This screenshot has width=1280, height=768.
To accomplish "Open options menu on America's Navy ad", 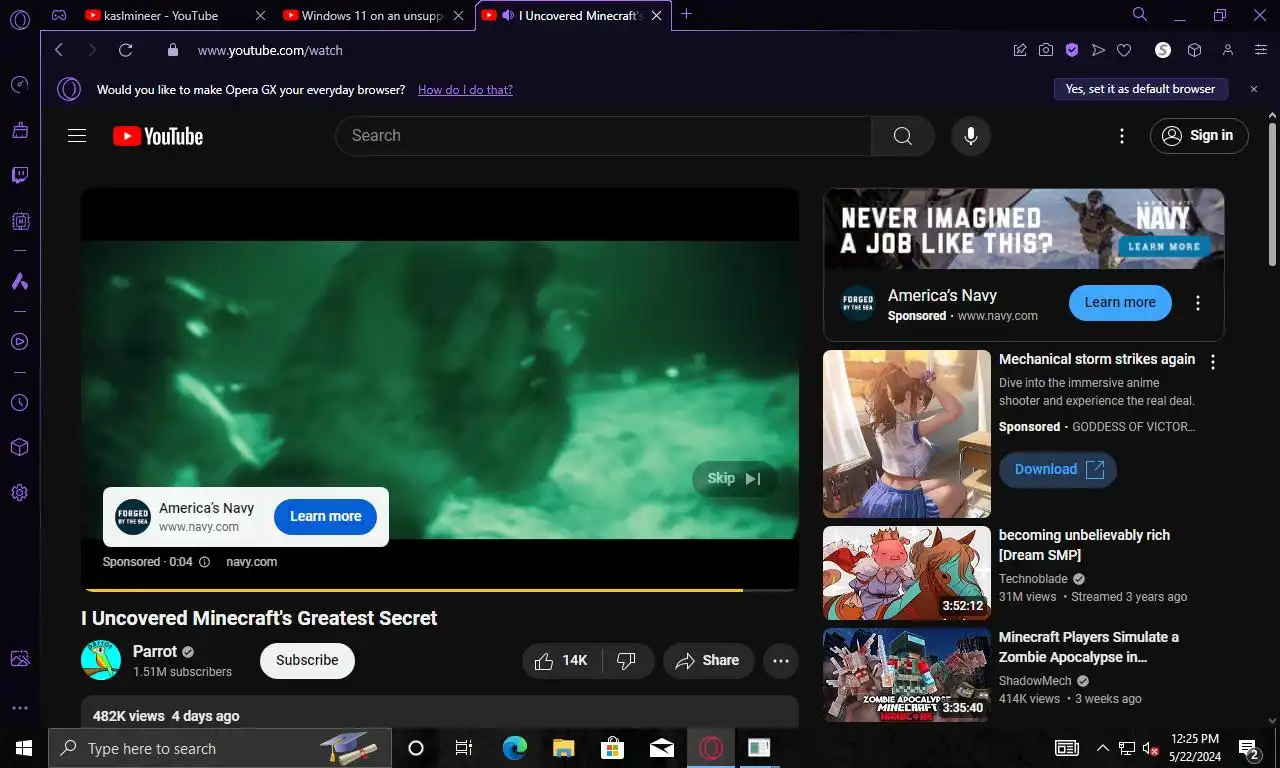I will pyautogui.click(x=1198, y=303).
